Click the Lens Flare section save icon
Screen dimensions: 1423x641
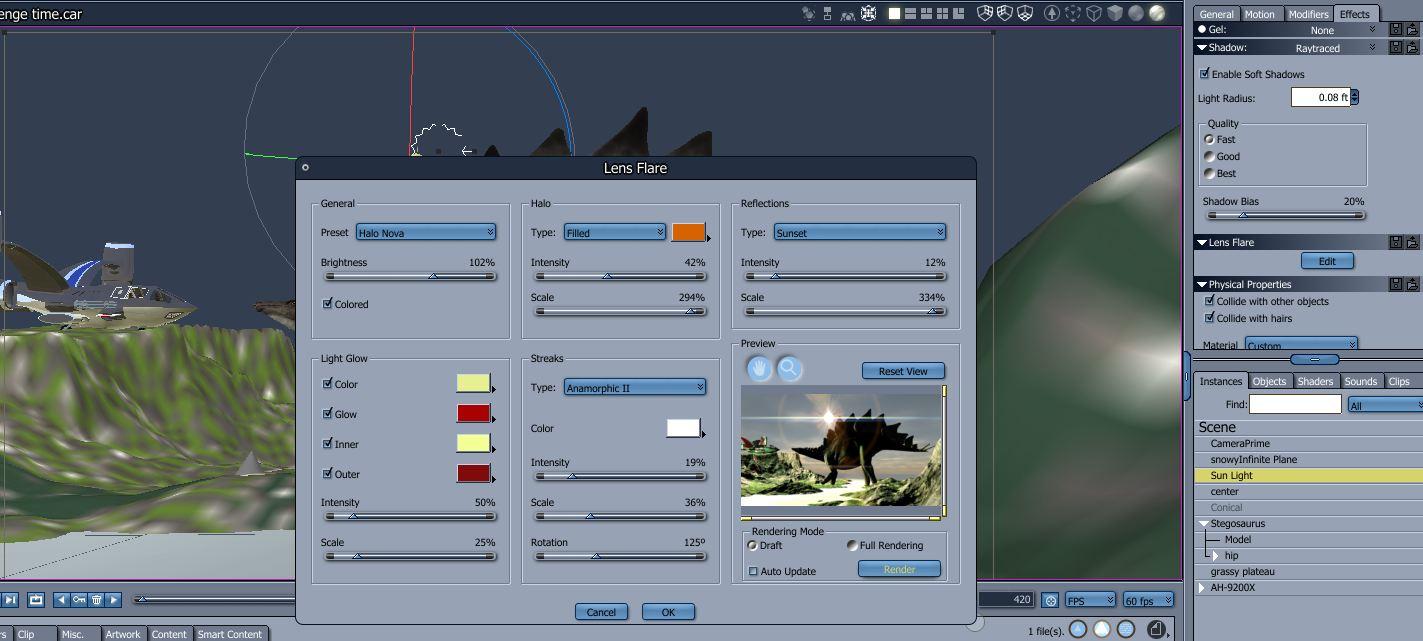click(1396, 242)
